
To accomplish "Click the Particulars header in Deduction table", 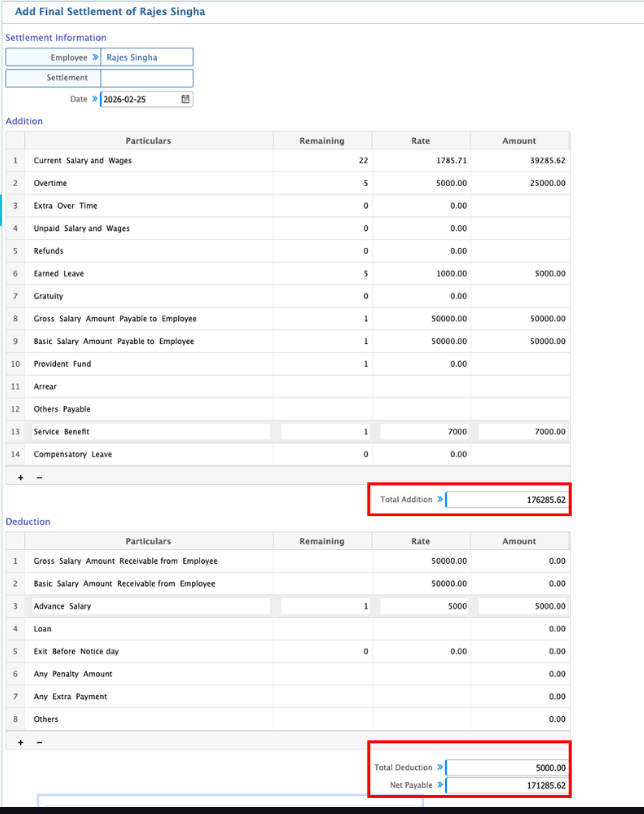I will pos(148,541).
